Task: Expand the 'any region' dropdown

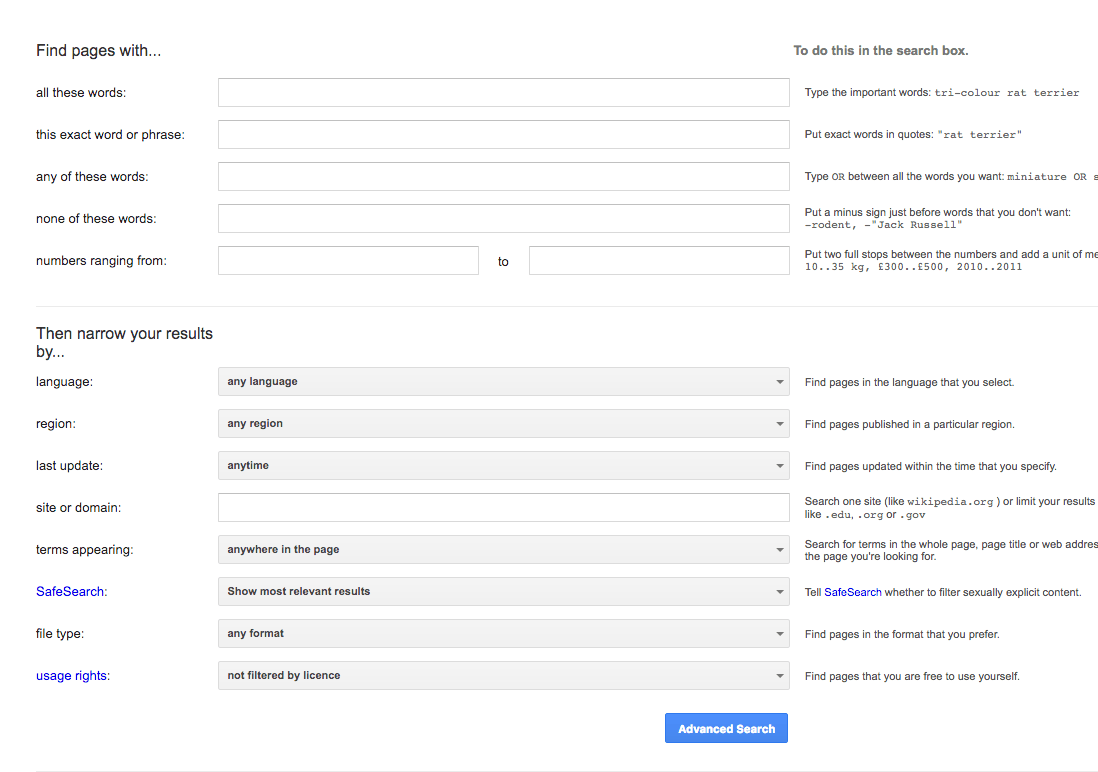Action: [503, 424]
